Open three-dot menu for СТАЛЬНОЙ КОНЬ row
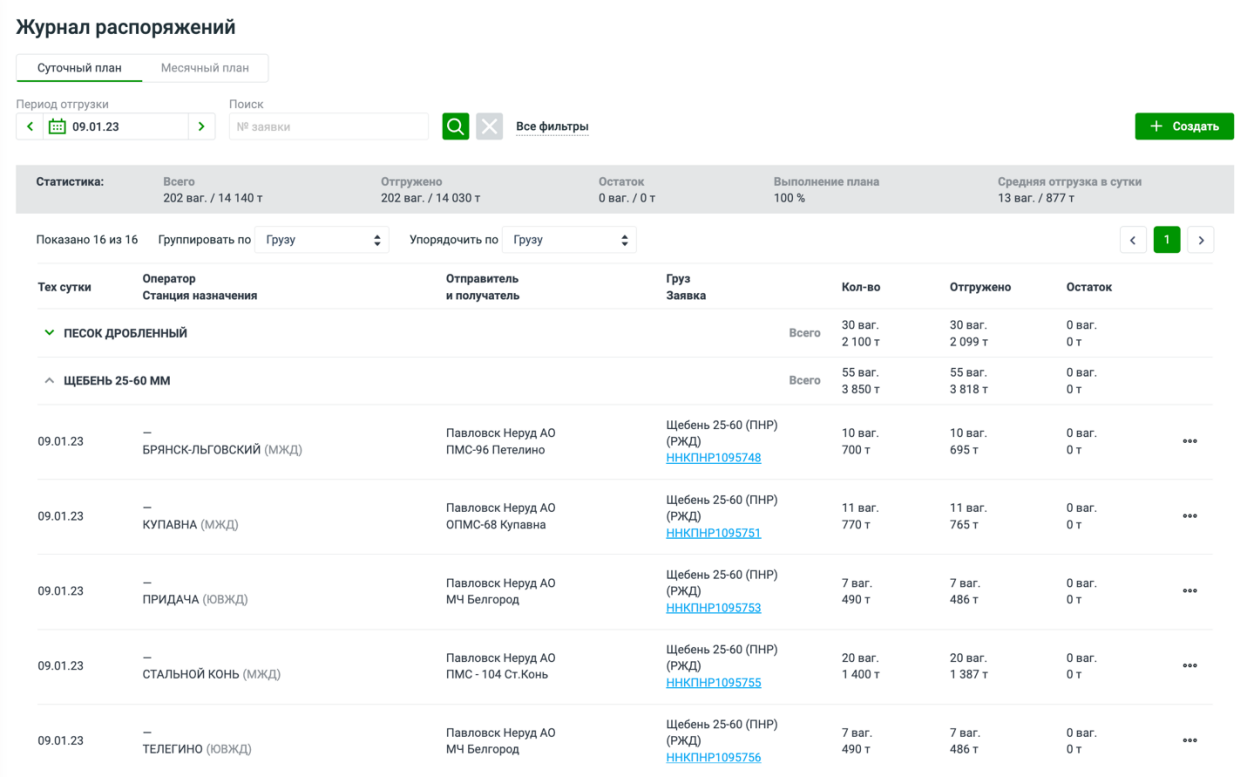Viewport: 1248px width, 777px height. [1189, 666]
